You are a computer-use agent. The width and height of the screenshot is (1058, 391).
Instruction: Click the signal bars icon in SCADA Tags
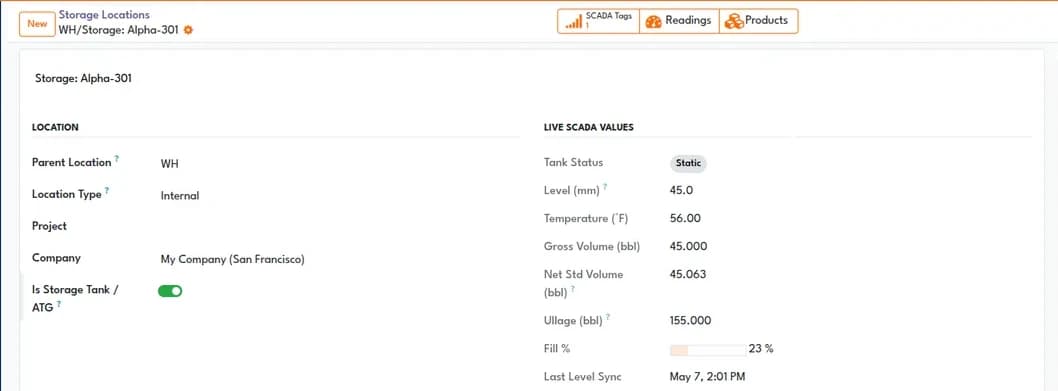(574, 22)
